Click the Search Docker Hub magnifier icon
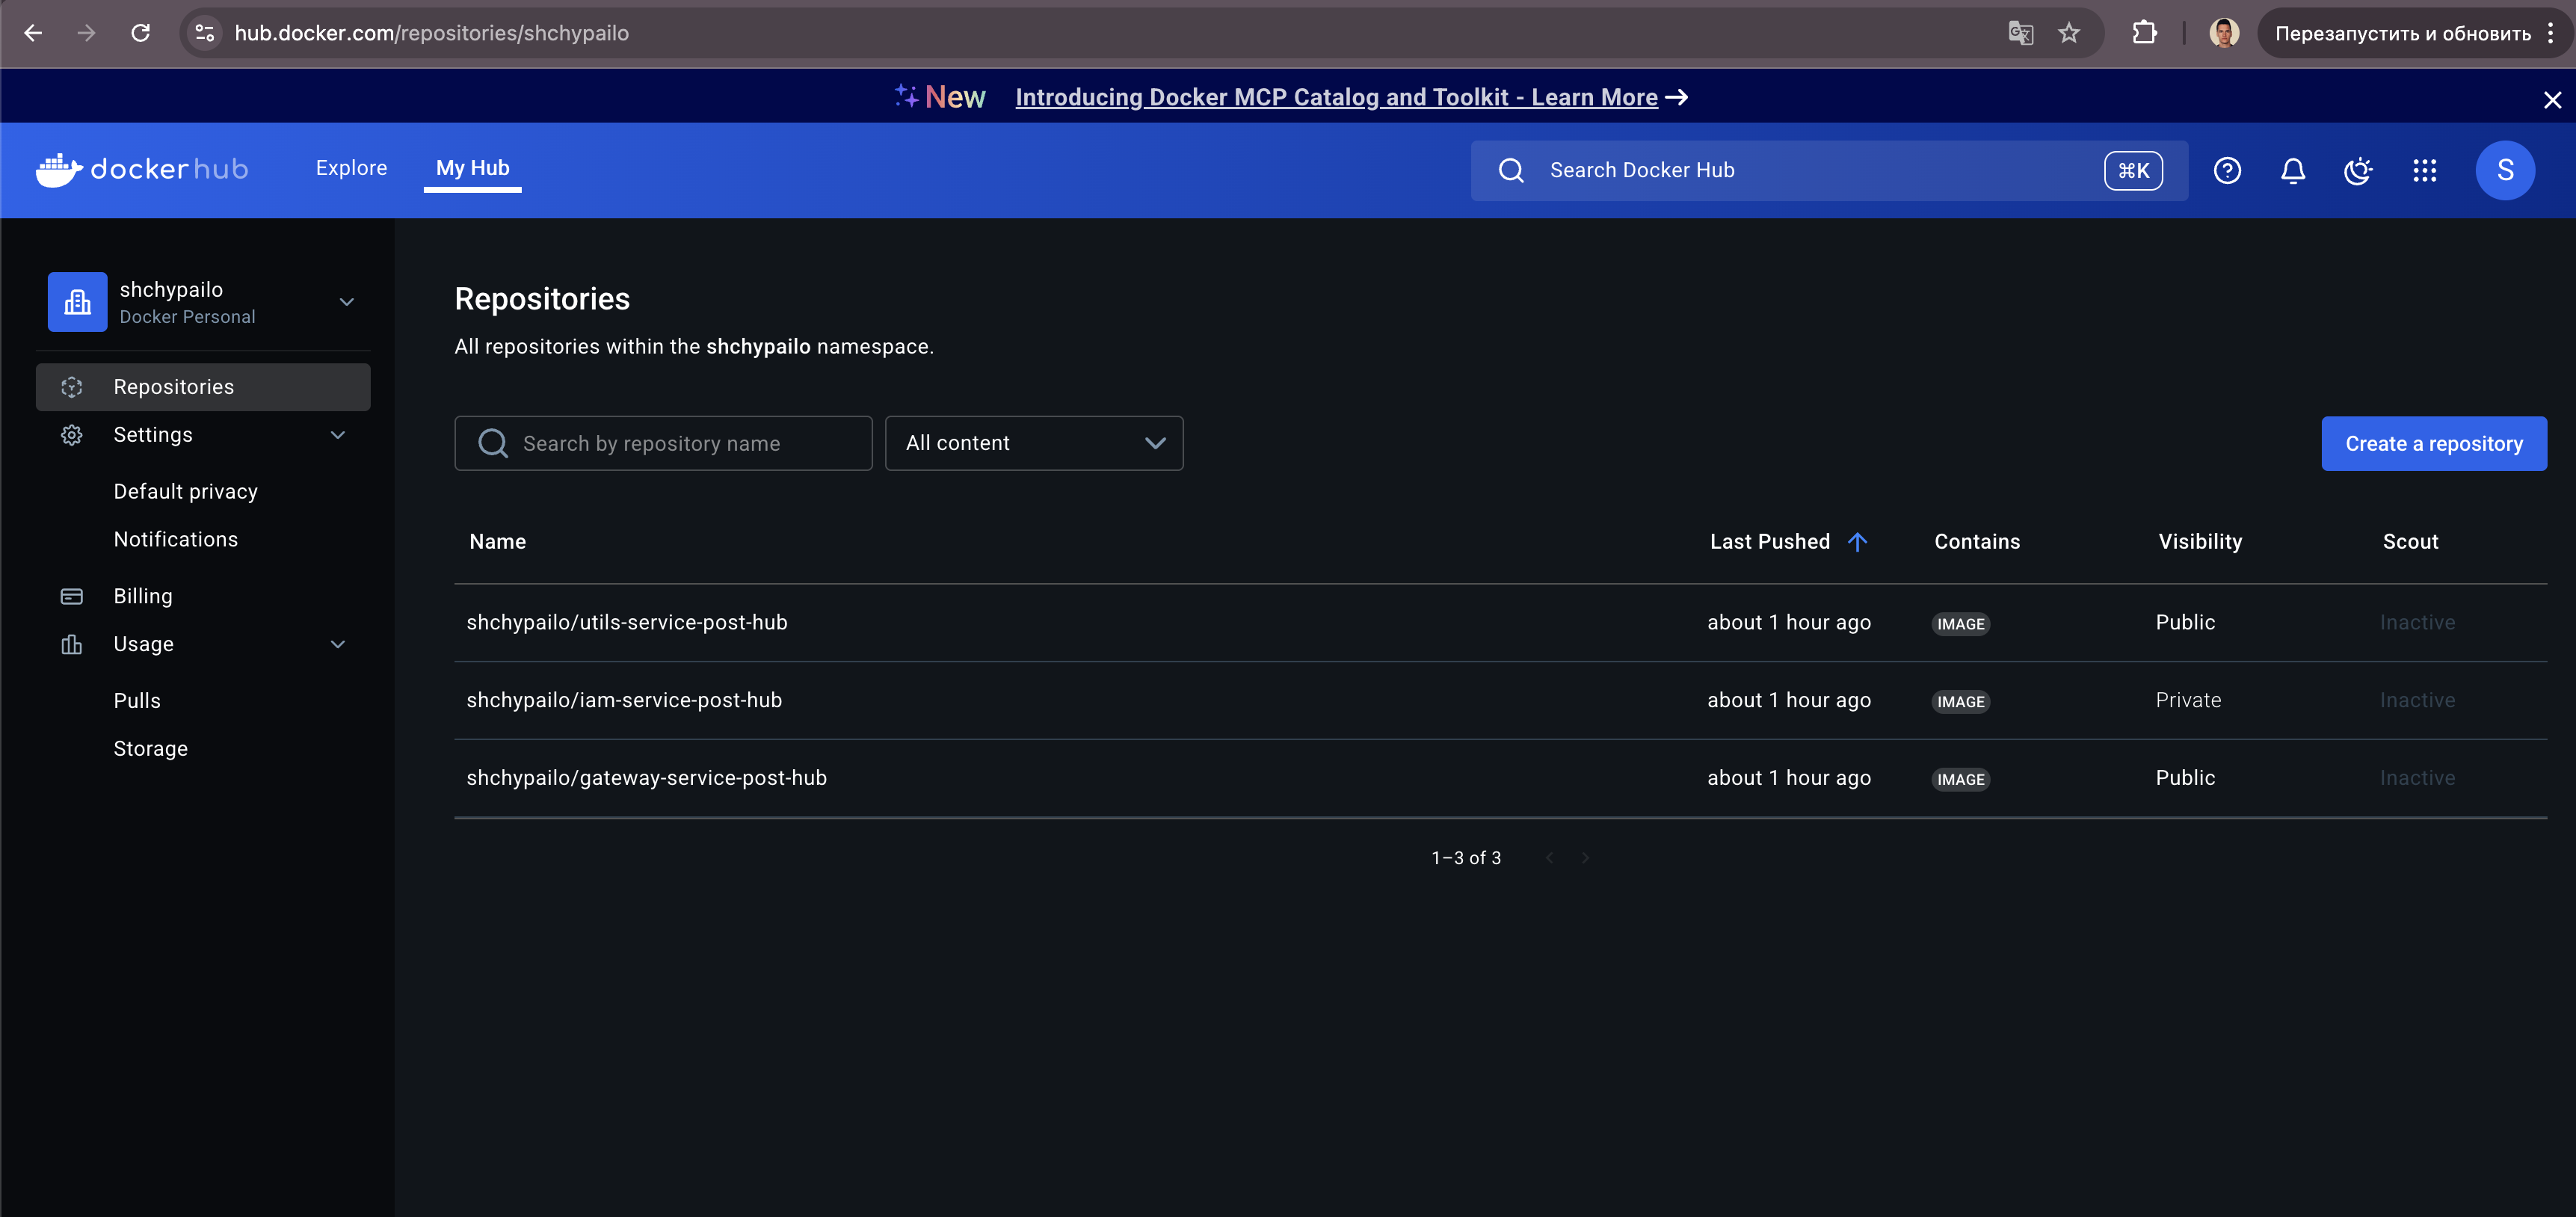The image size is (2576, 1217). [1511, 170]
